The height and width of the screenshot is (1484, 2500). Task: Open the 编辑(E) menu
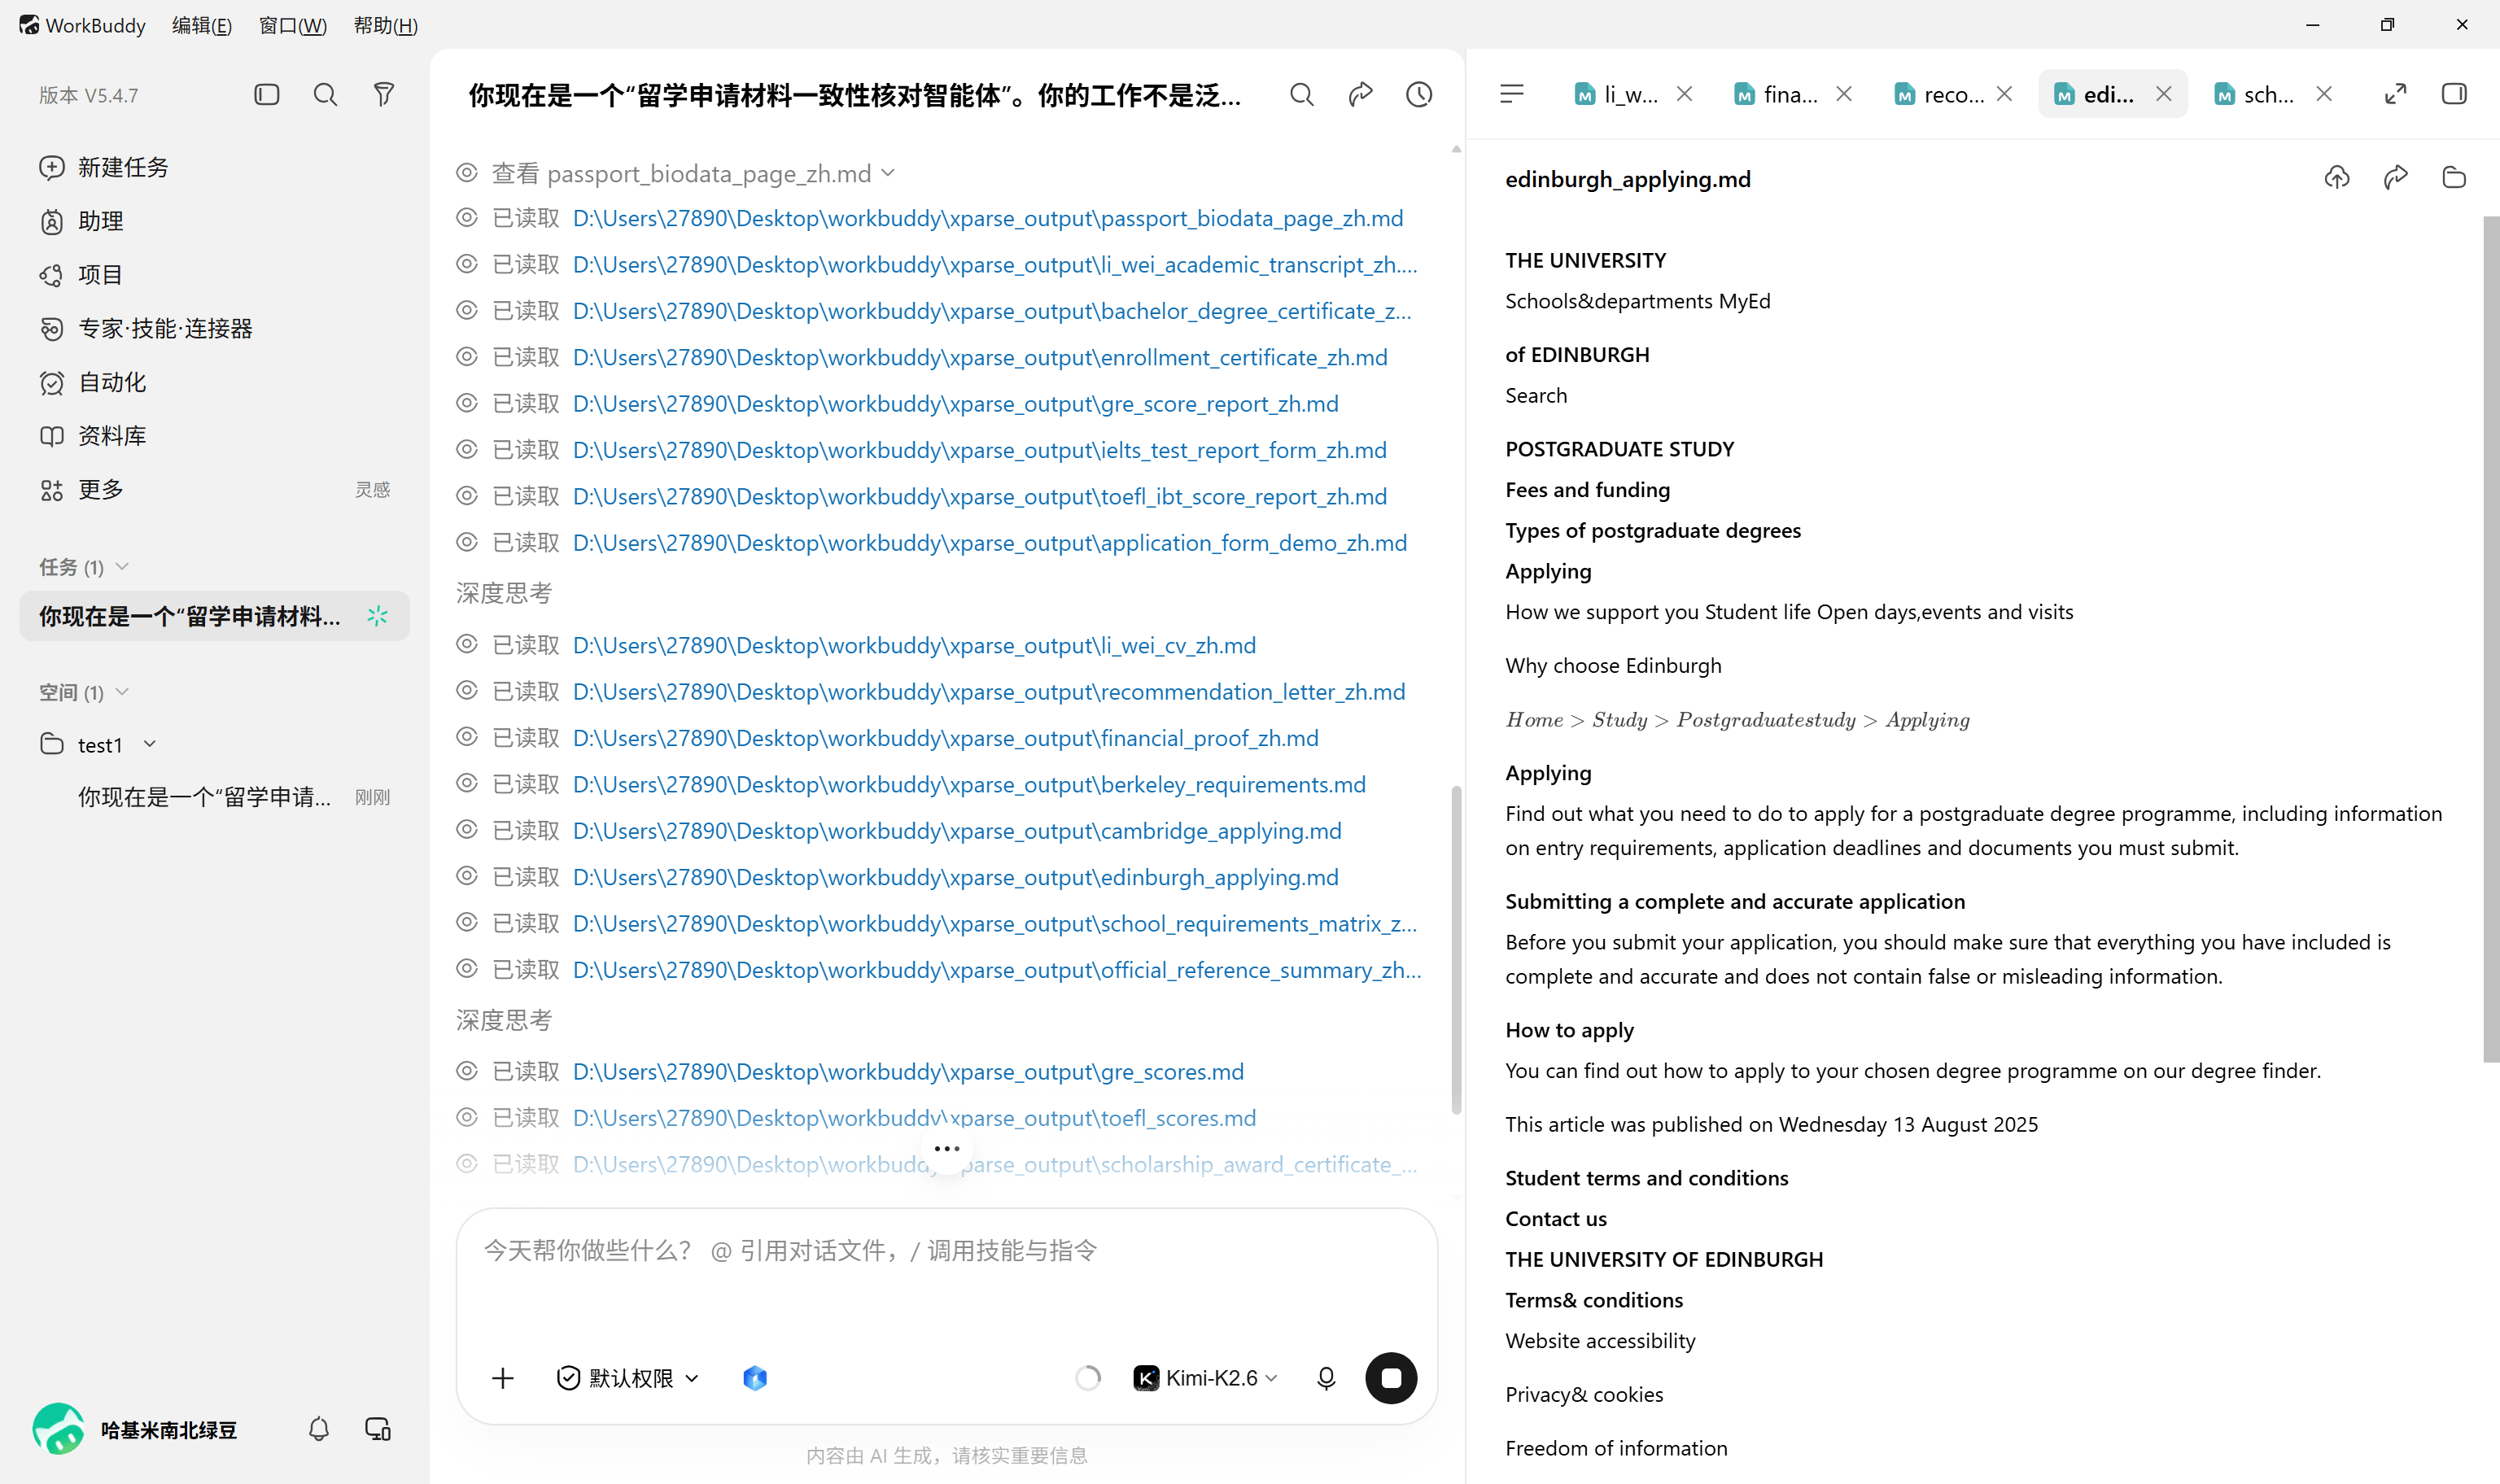click(202, 25)
